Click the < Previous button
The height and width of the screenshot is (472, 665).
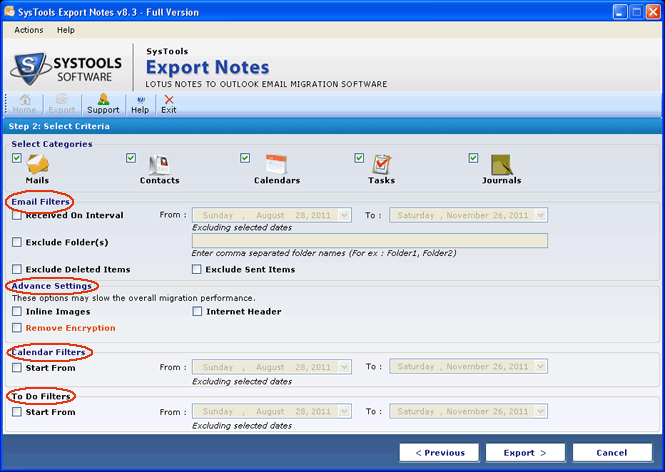tap(439, 453)
